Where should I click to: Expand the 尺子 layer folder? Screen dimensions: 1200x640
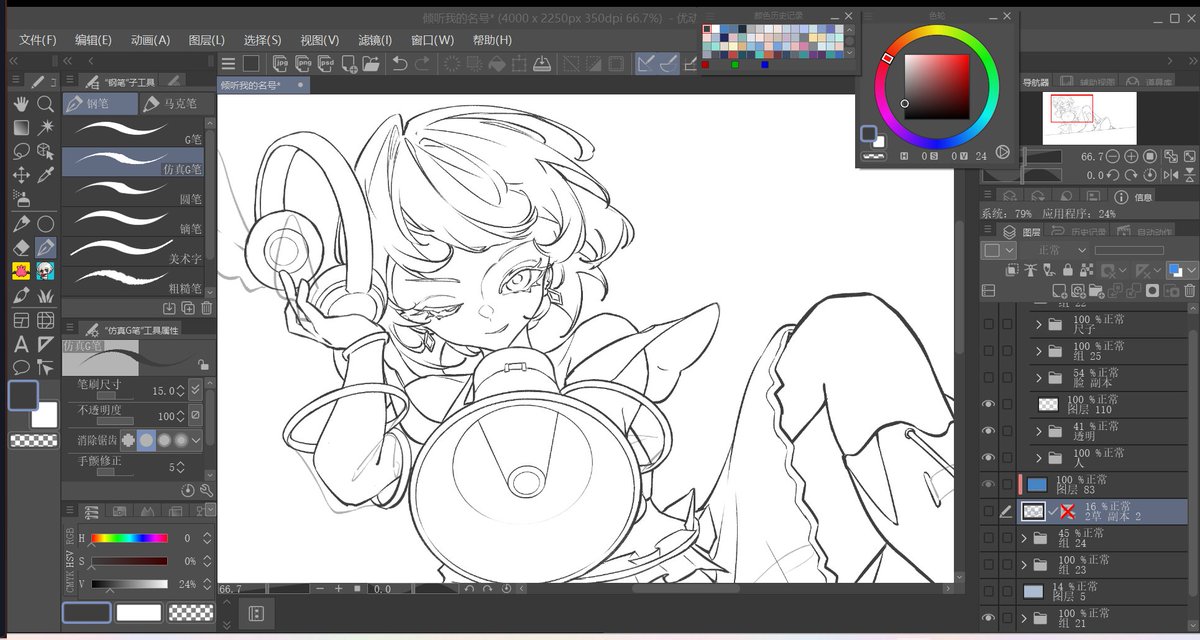pos(1039,324)
